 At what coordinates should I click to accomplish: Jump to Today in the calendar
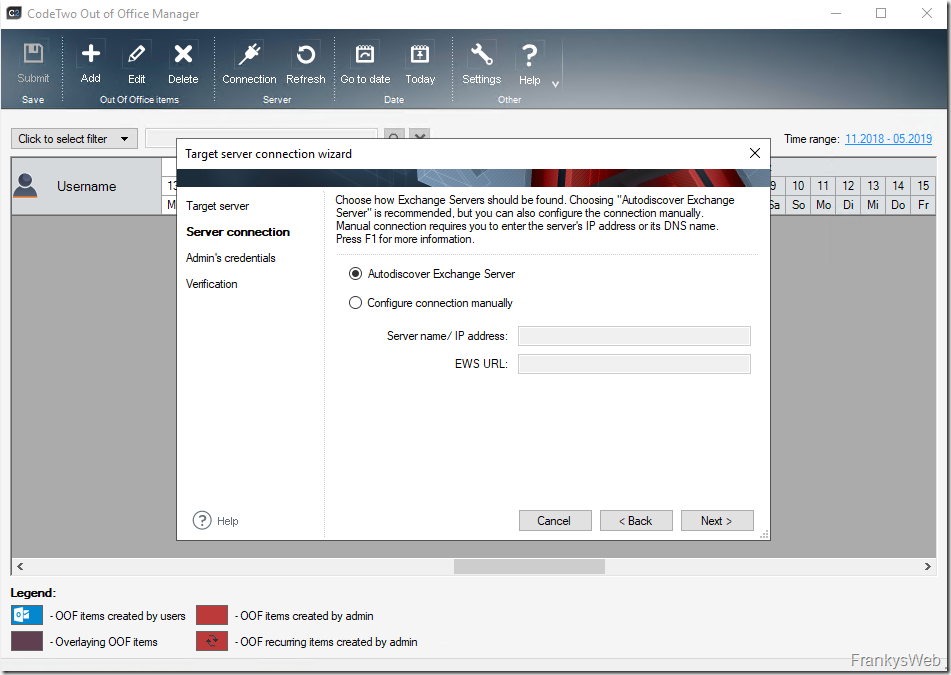(x=420, y=63)
